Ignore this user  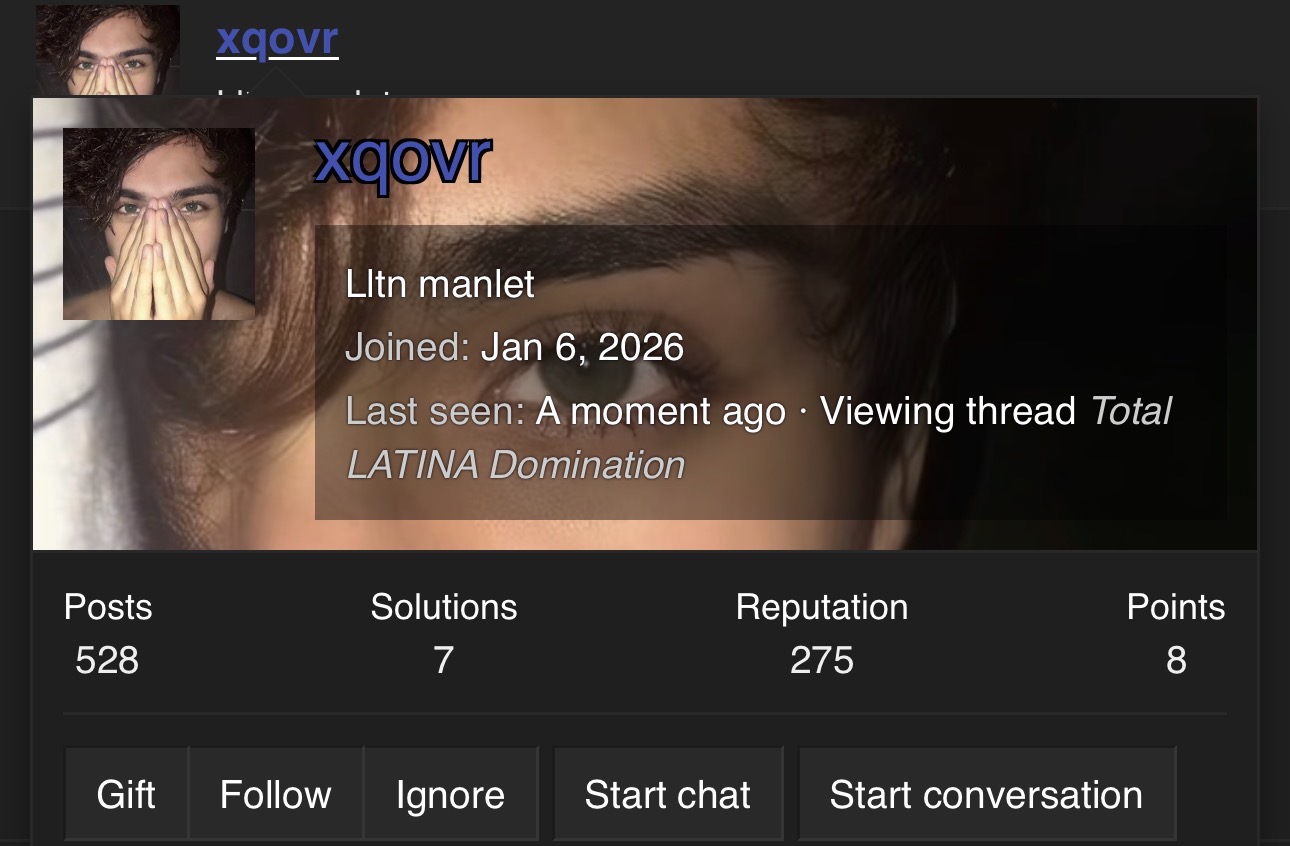tap(450, 794)
